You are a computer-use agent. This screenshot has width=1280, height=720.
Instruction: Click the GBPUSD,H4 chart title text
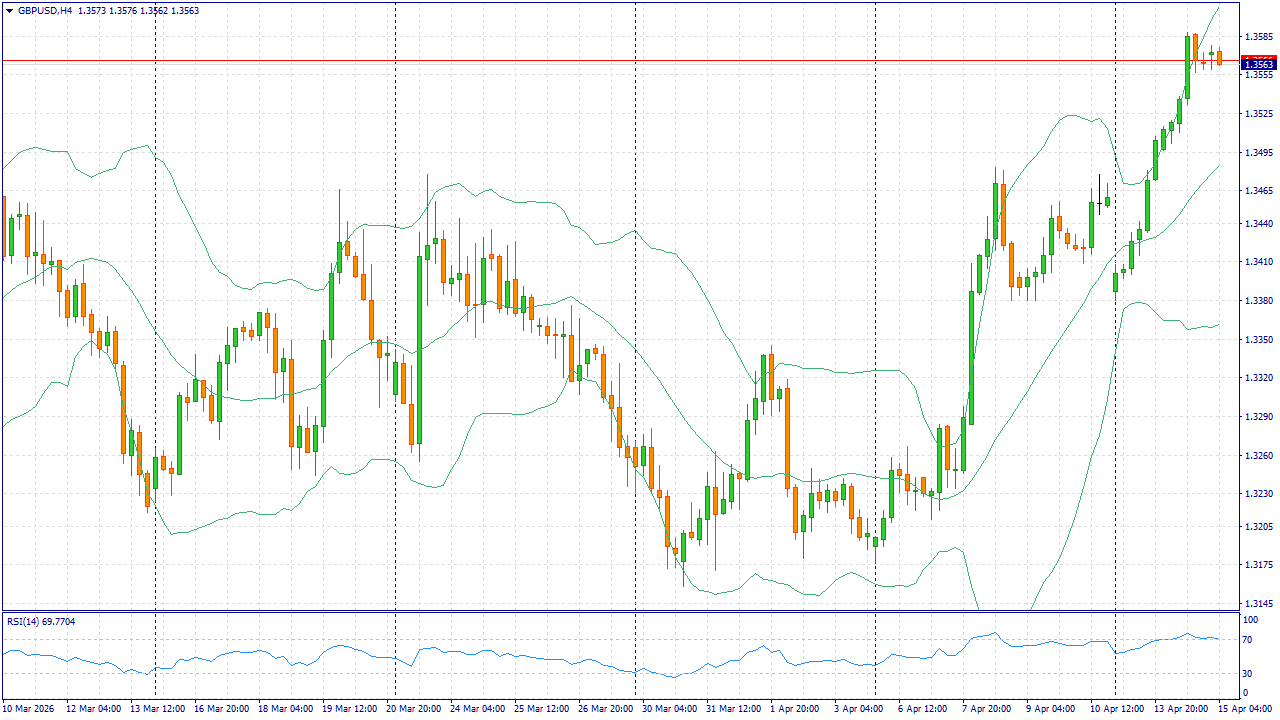click(45, 11)
